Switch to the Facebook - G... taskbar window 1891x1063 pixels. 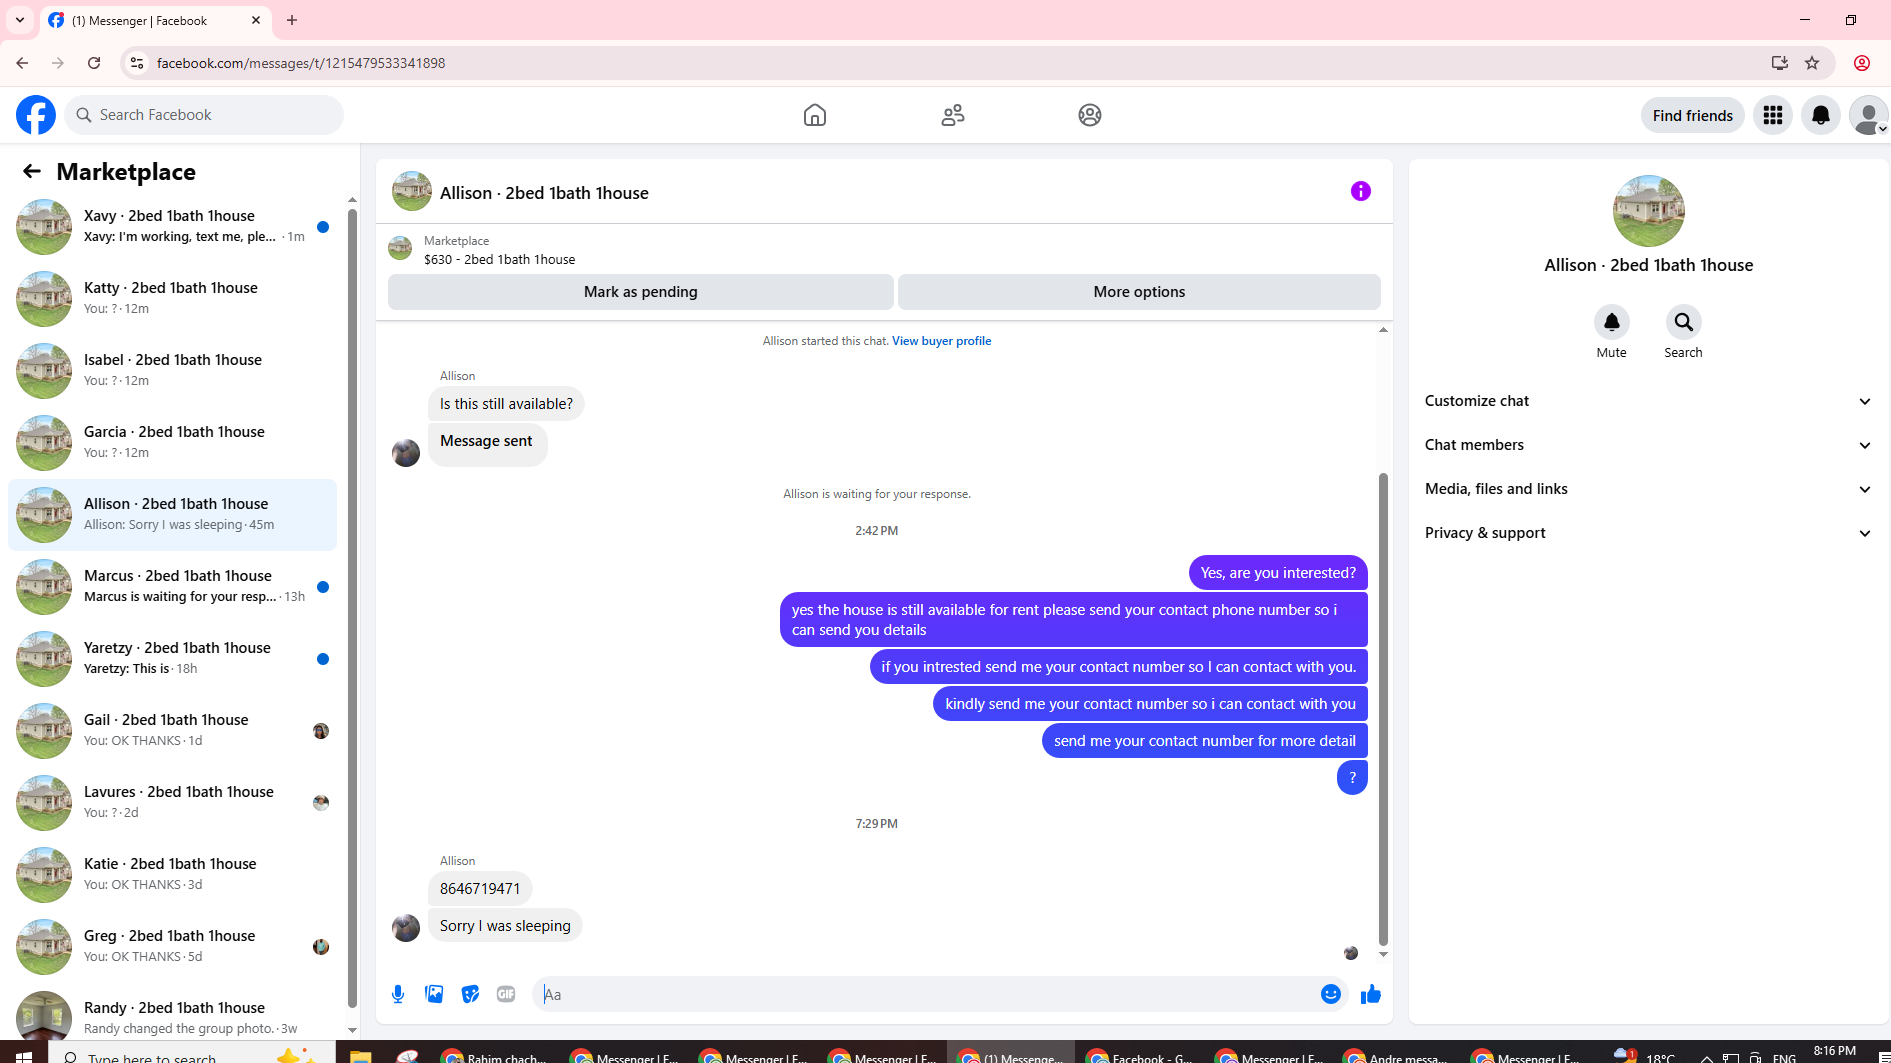point(1139,1056)
